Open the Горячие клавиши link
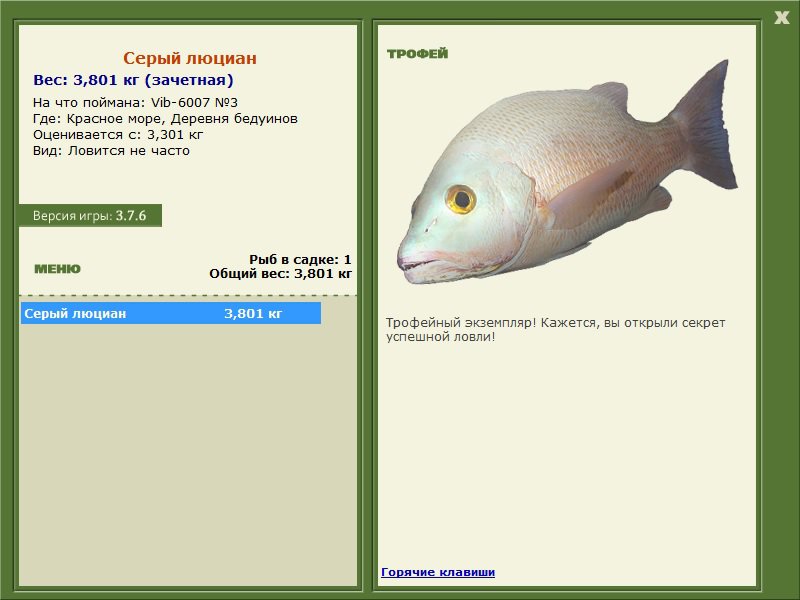 (438, 572)
